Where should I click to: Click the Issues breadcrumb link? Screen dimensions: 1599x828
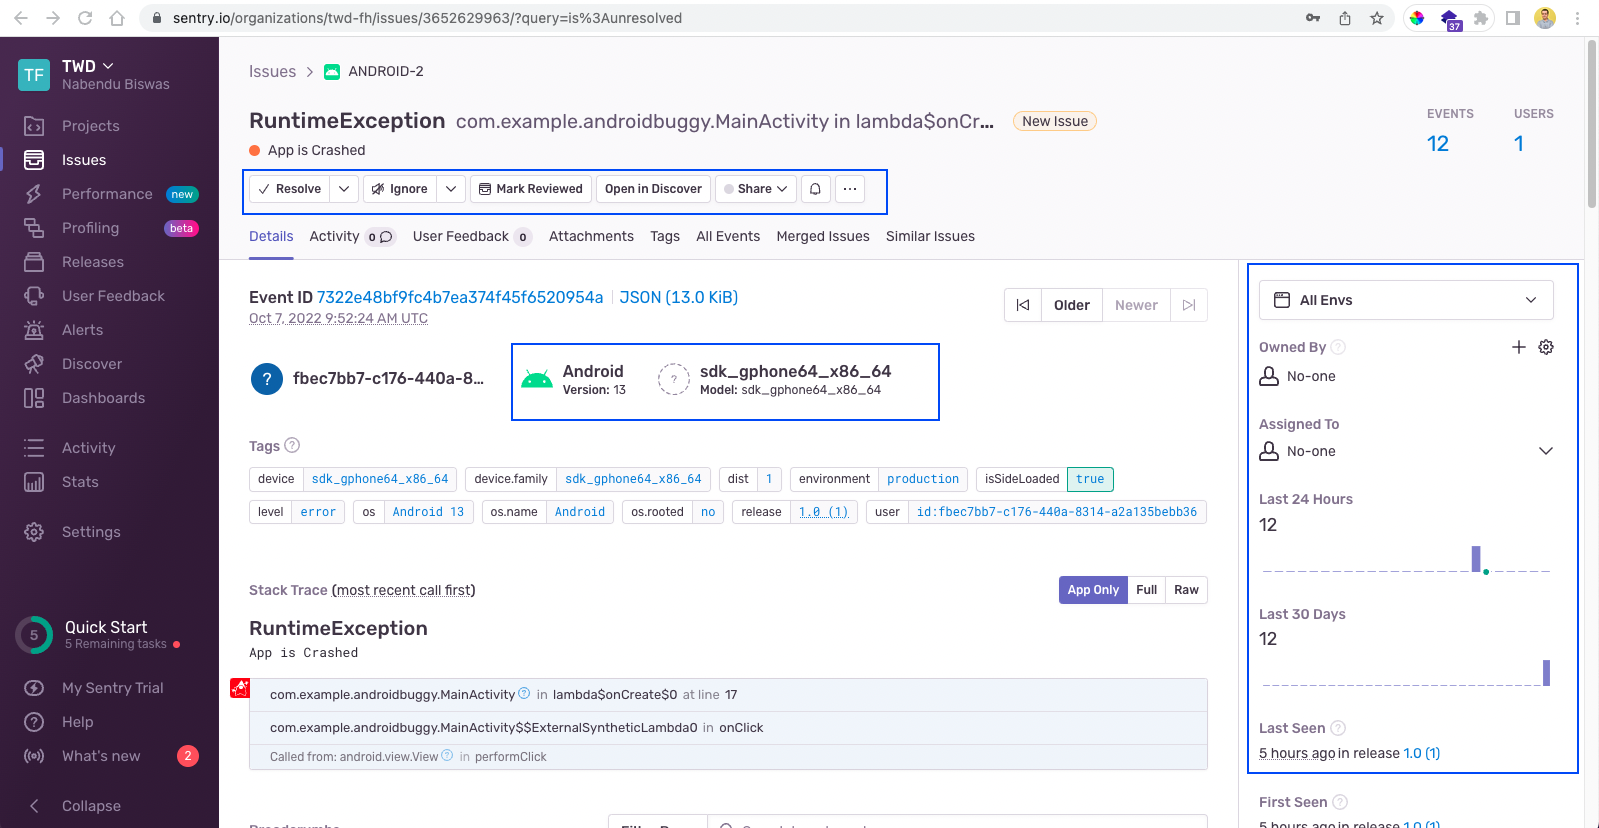[x=272, y=72]
